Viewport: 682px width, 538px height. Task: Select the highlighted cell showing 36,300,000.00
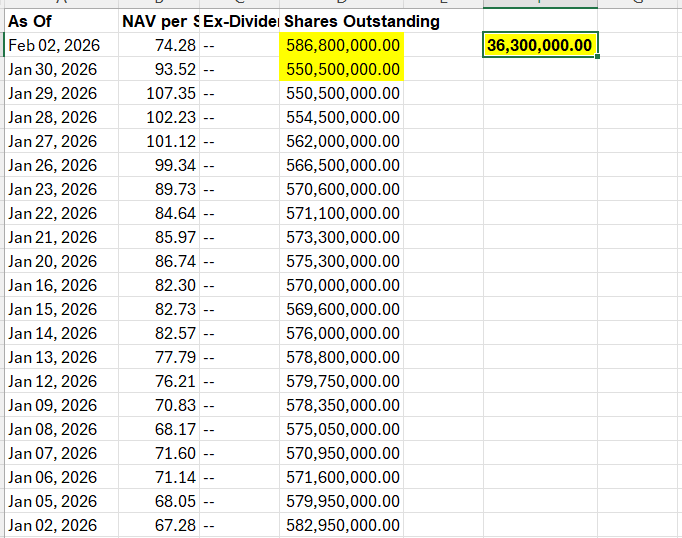[540, 45]
